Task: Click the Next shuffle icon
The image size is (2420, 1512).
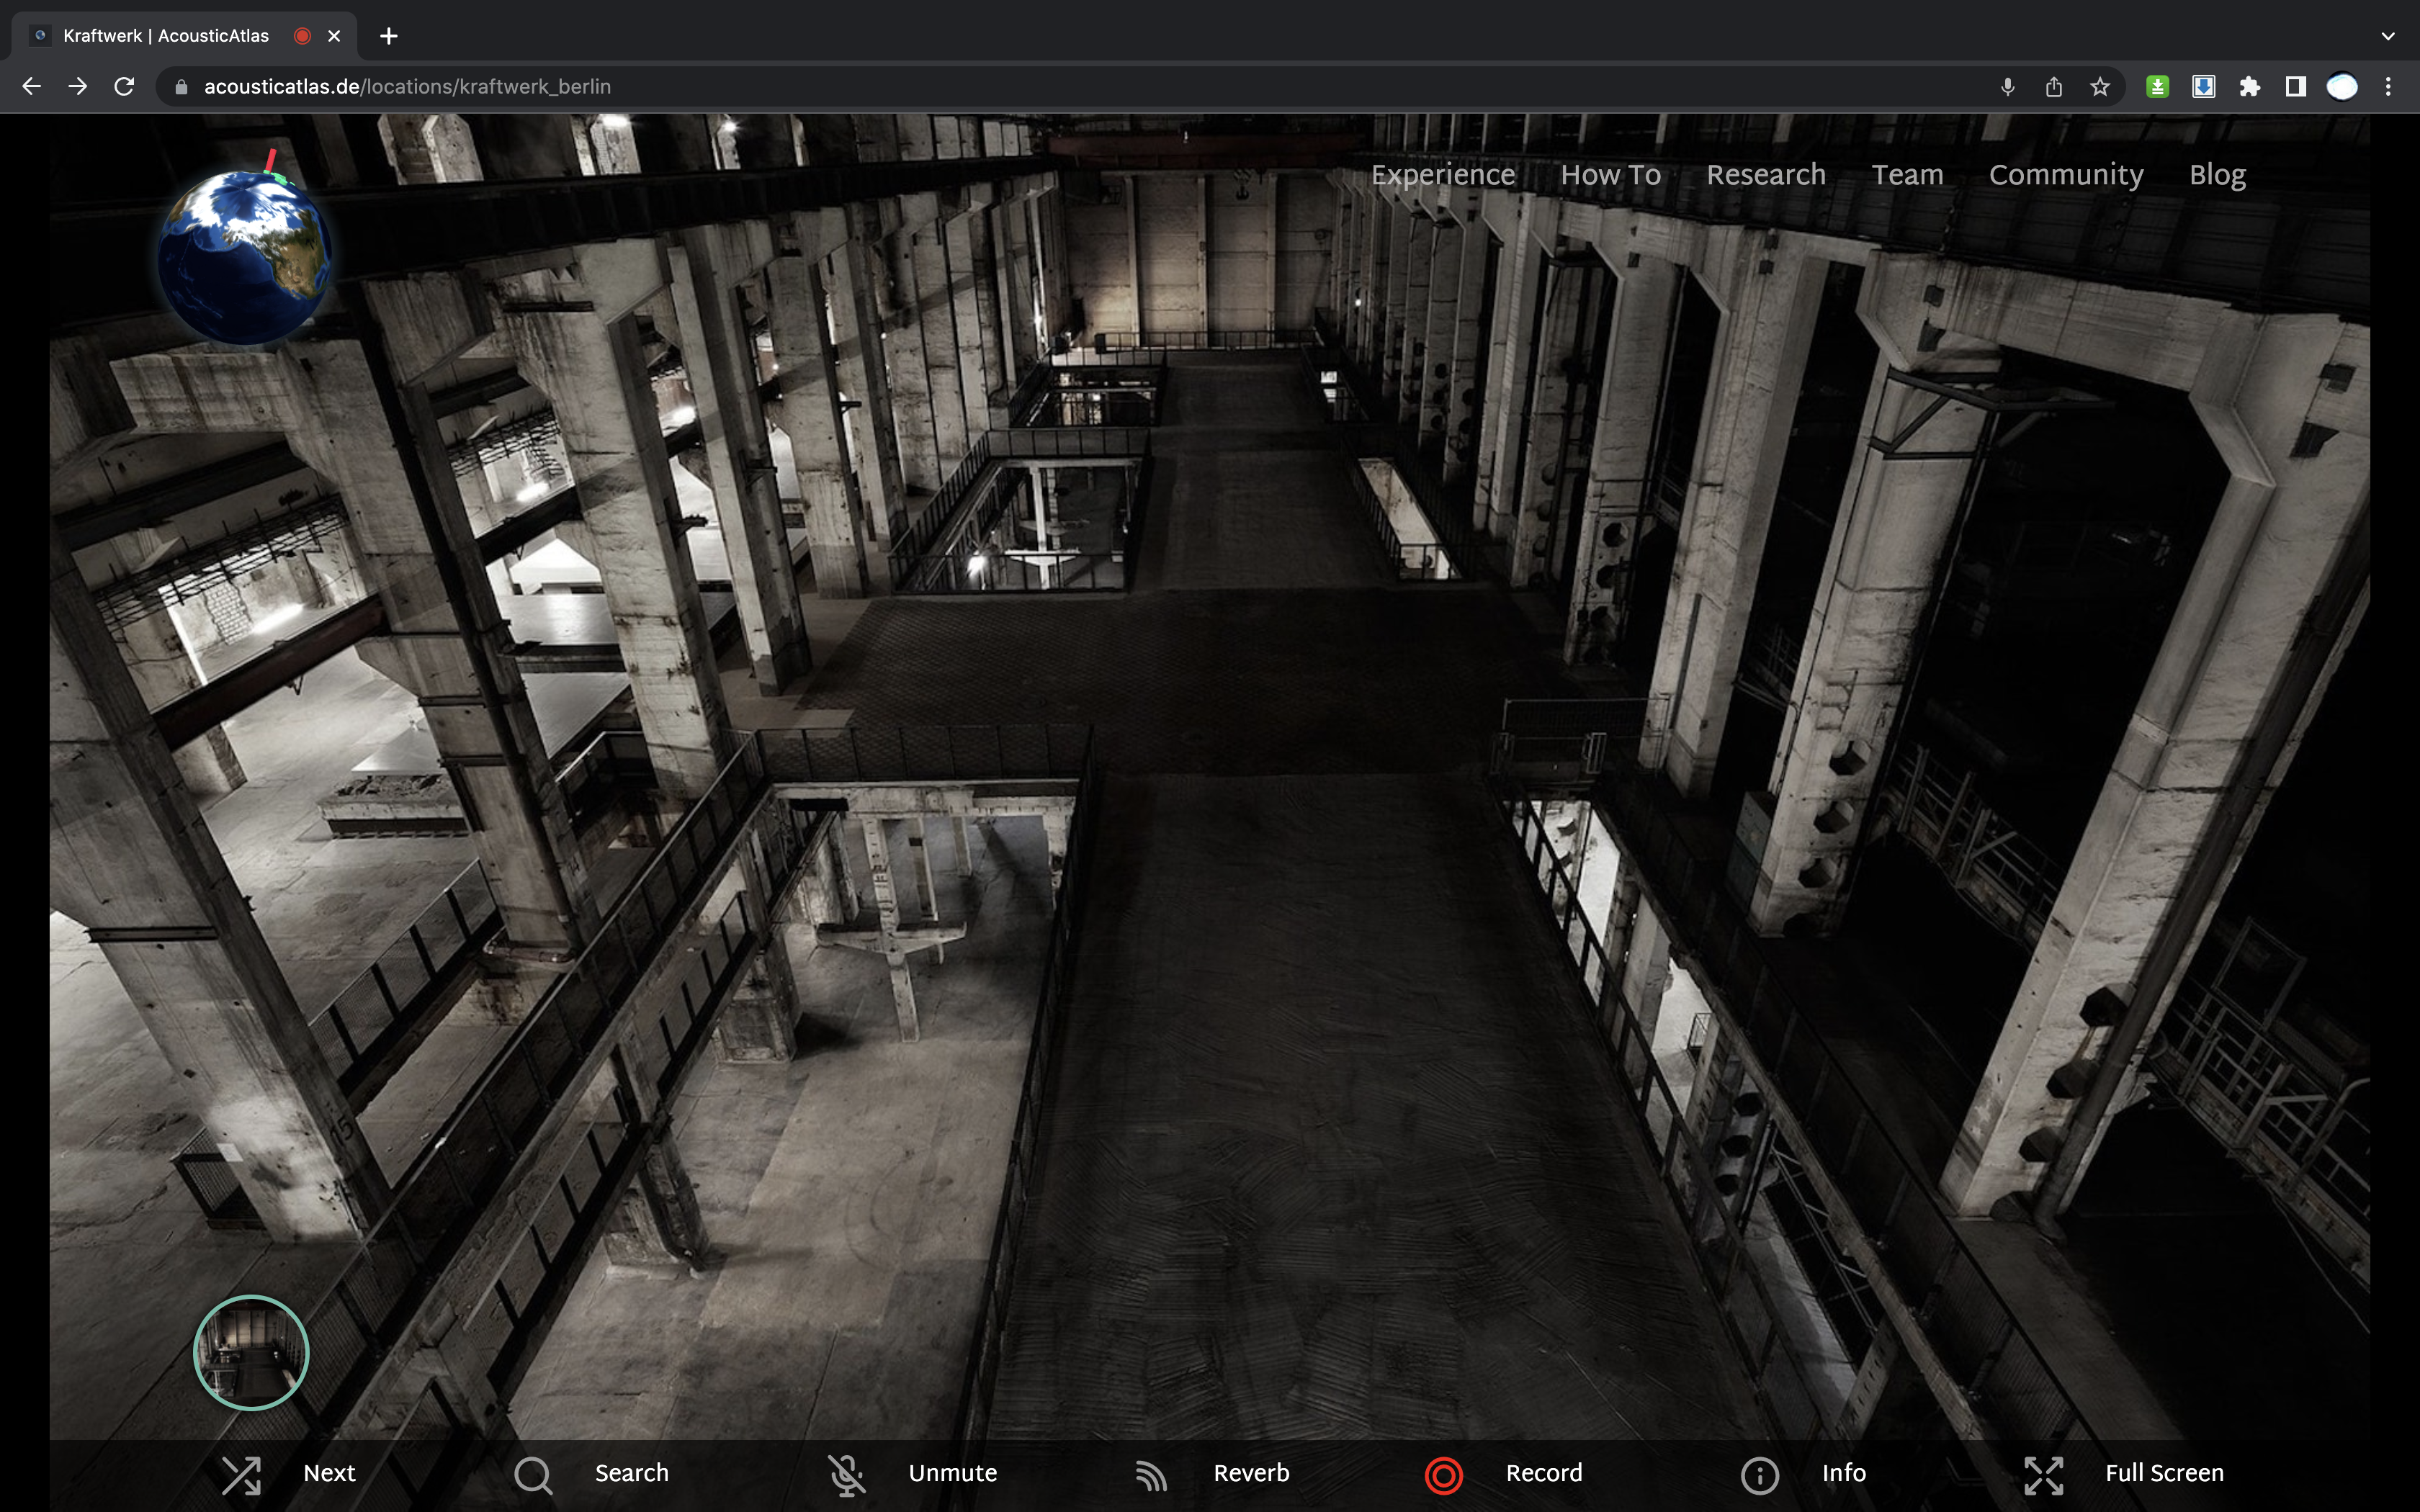Action: tap(241, 1474)
